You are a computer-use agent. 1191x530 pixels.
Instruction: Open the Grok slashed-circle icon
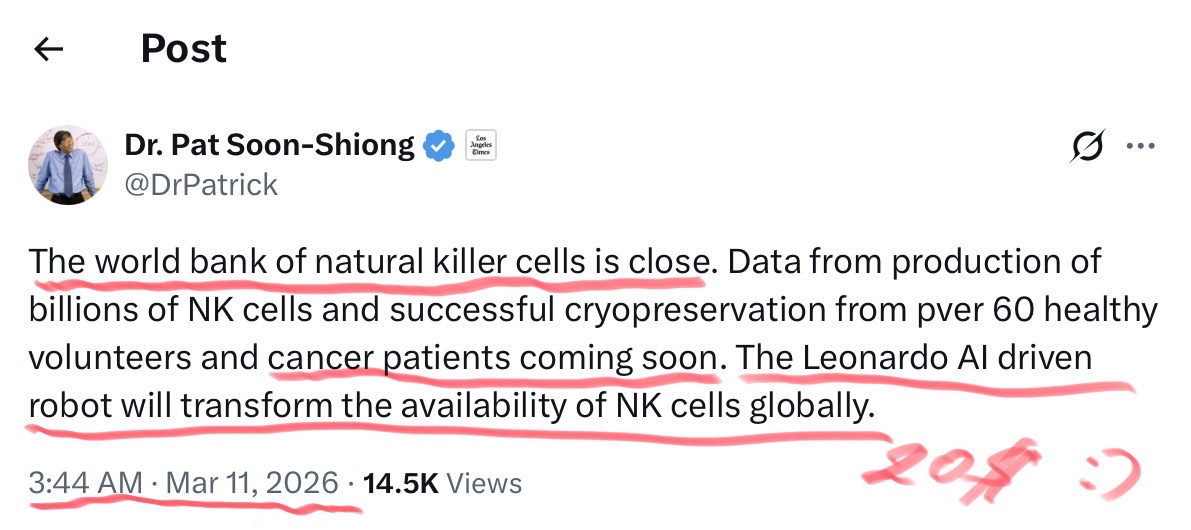[x=1087, y=148]
